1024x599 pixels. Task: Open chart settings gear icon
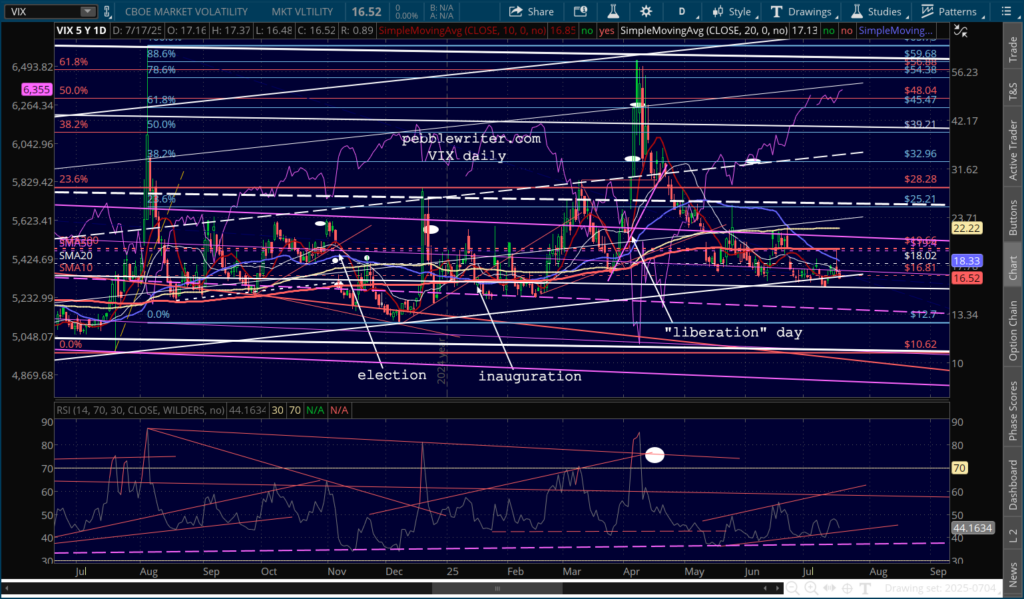[645, 11]
